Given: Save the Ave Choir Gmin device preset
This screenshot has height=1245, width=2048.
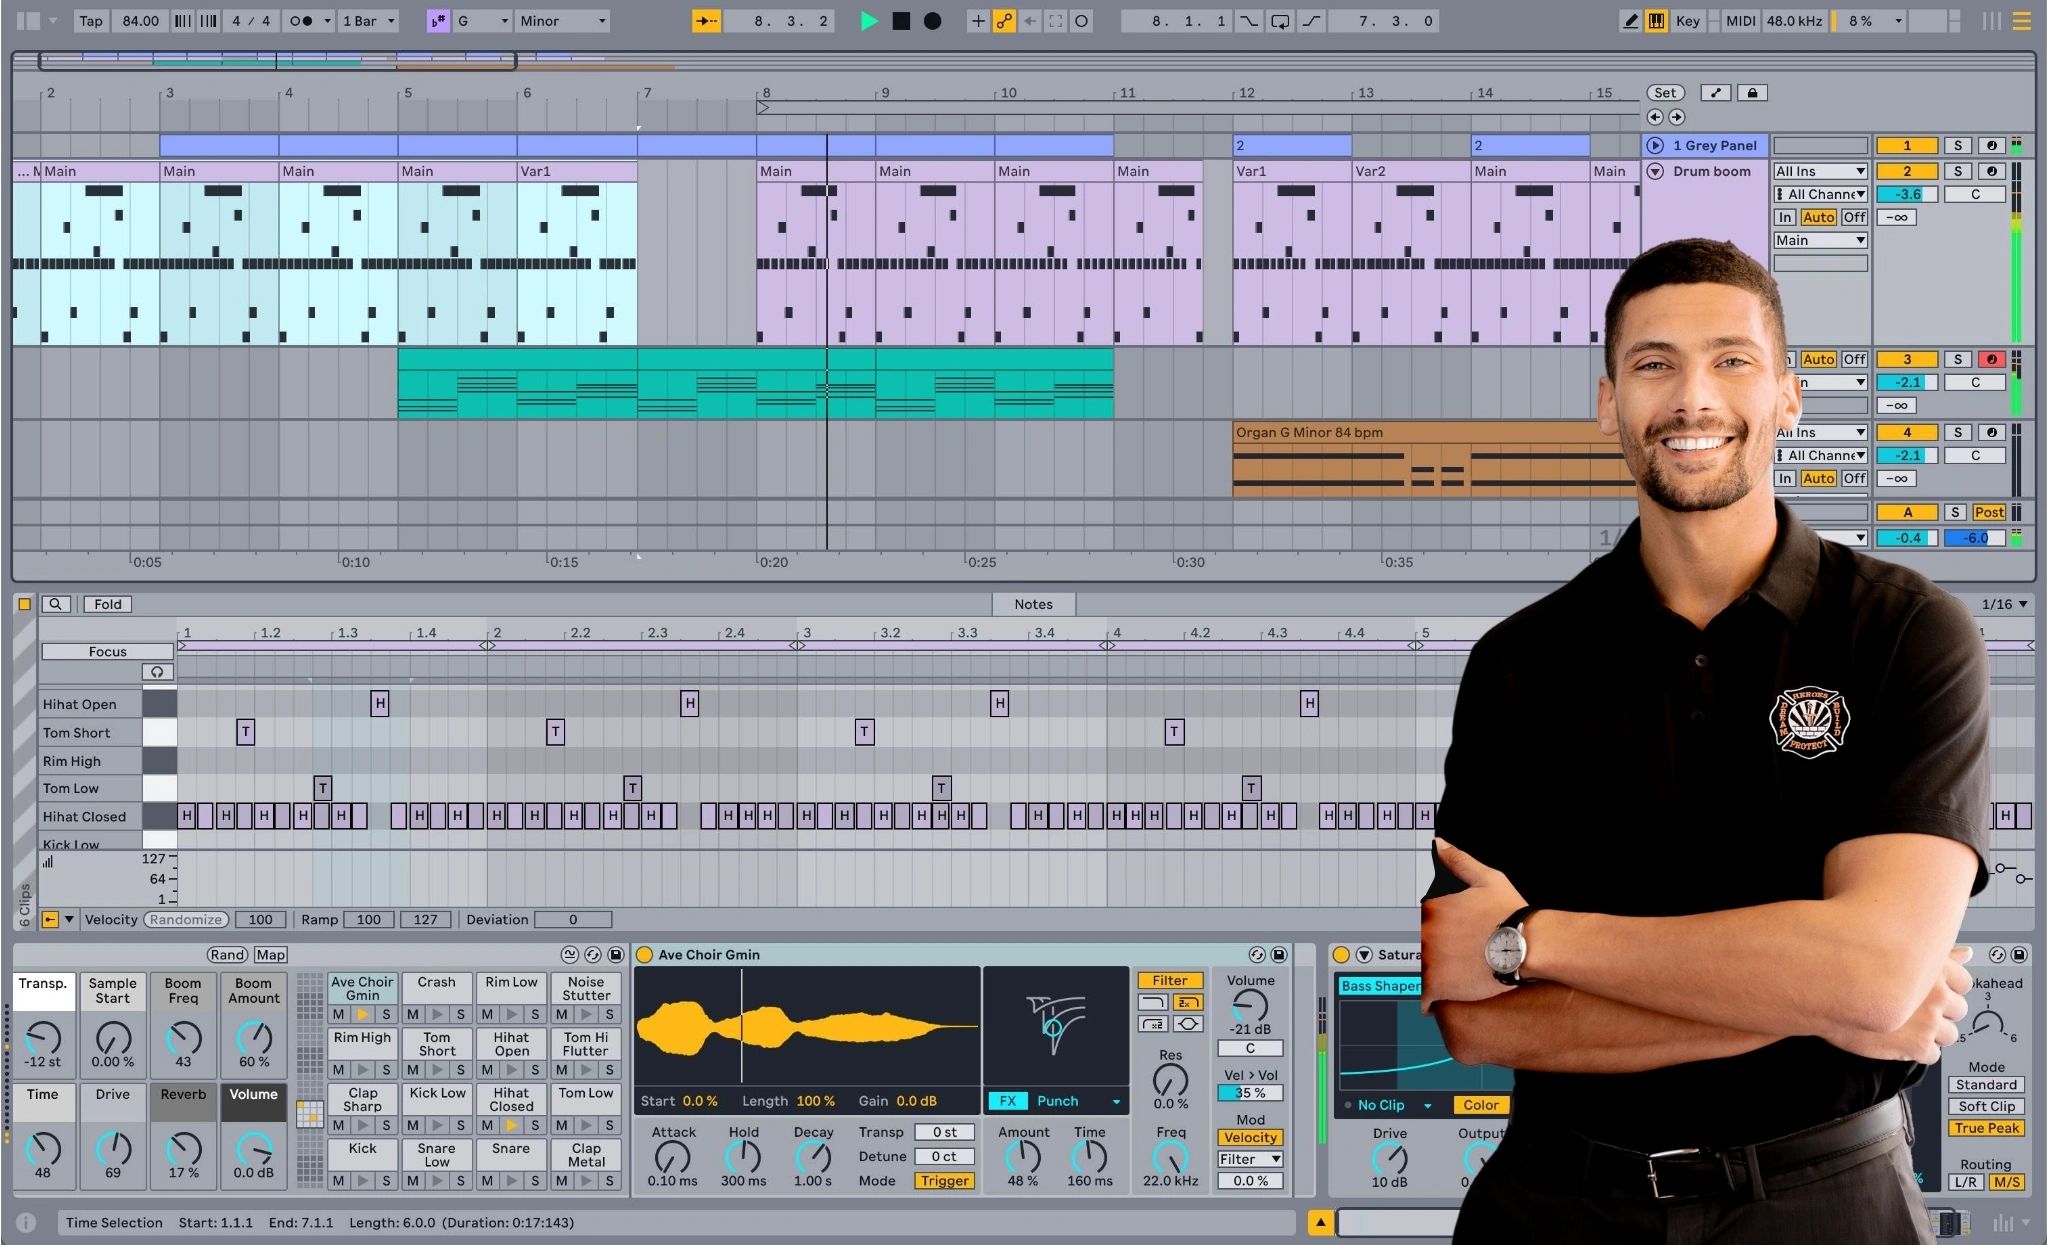Looking at the screenshot, I should coord(1278,955).
